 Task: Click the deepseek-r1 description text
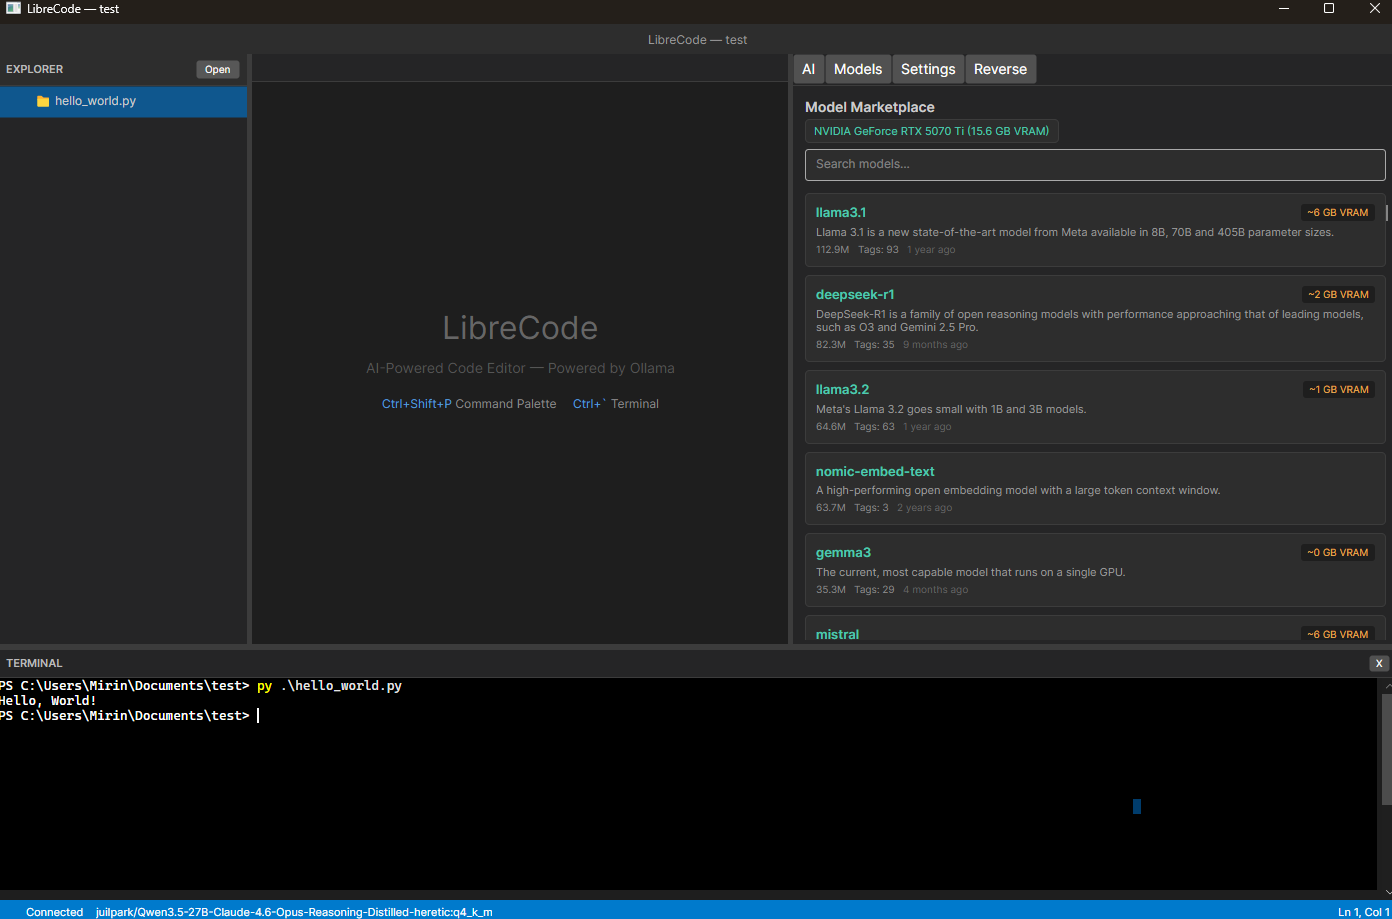pyautogui.click(x=1090, y=320)
